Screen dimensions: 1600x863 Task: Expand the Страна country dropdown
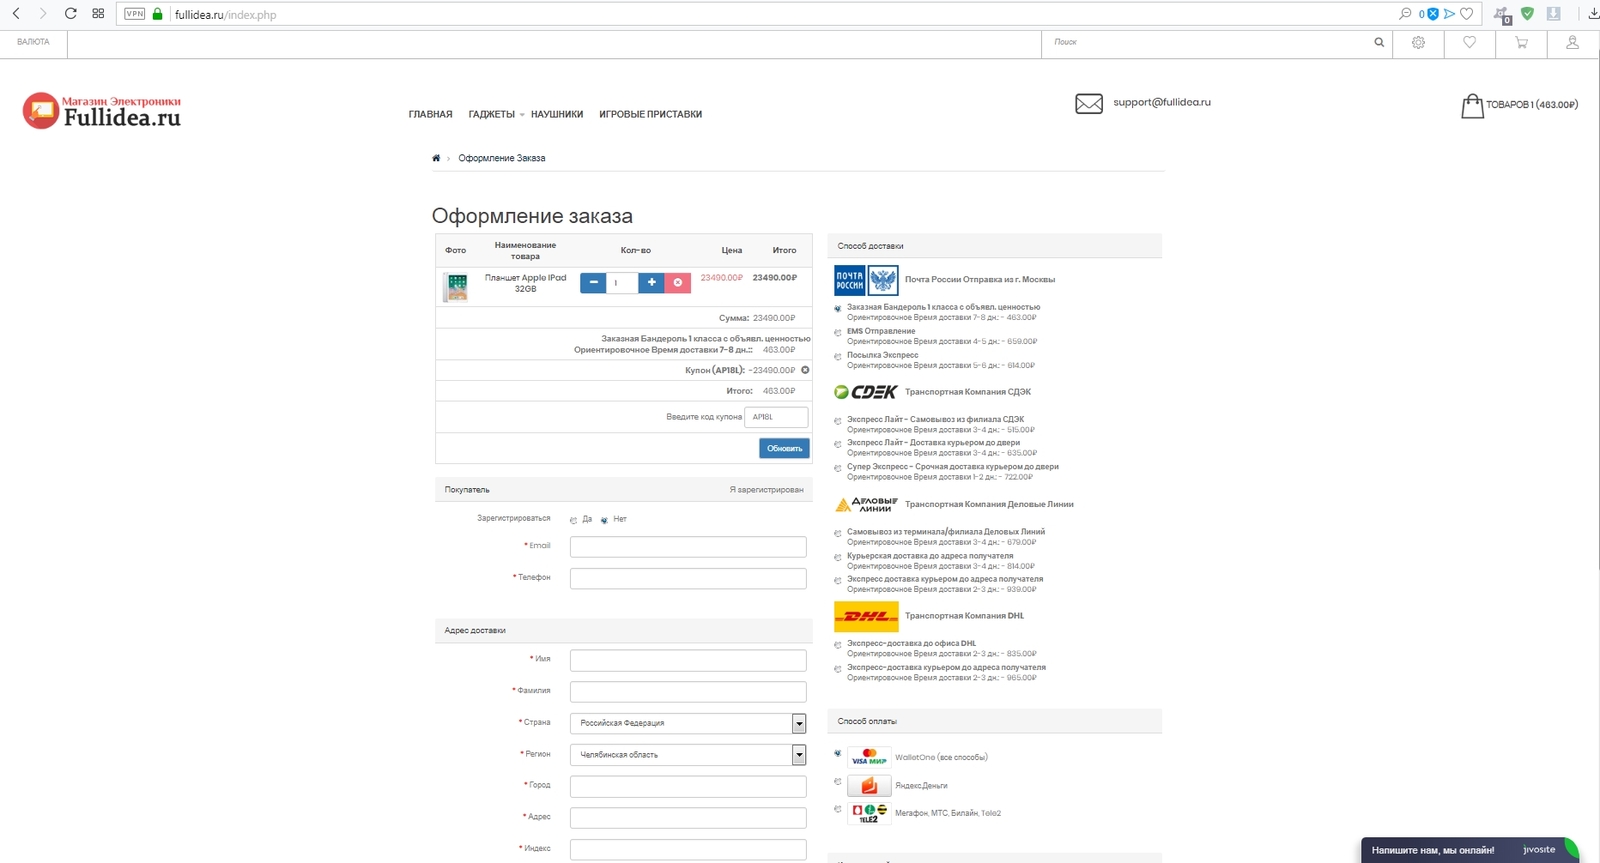(798, 723)
